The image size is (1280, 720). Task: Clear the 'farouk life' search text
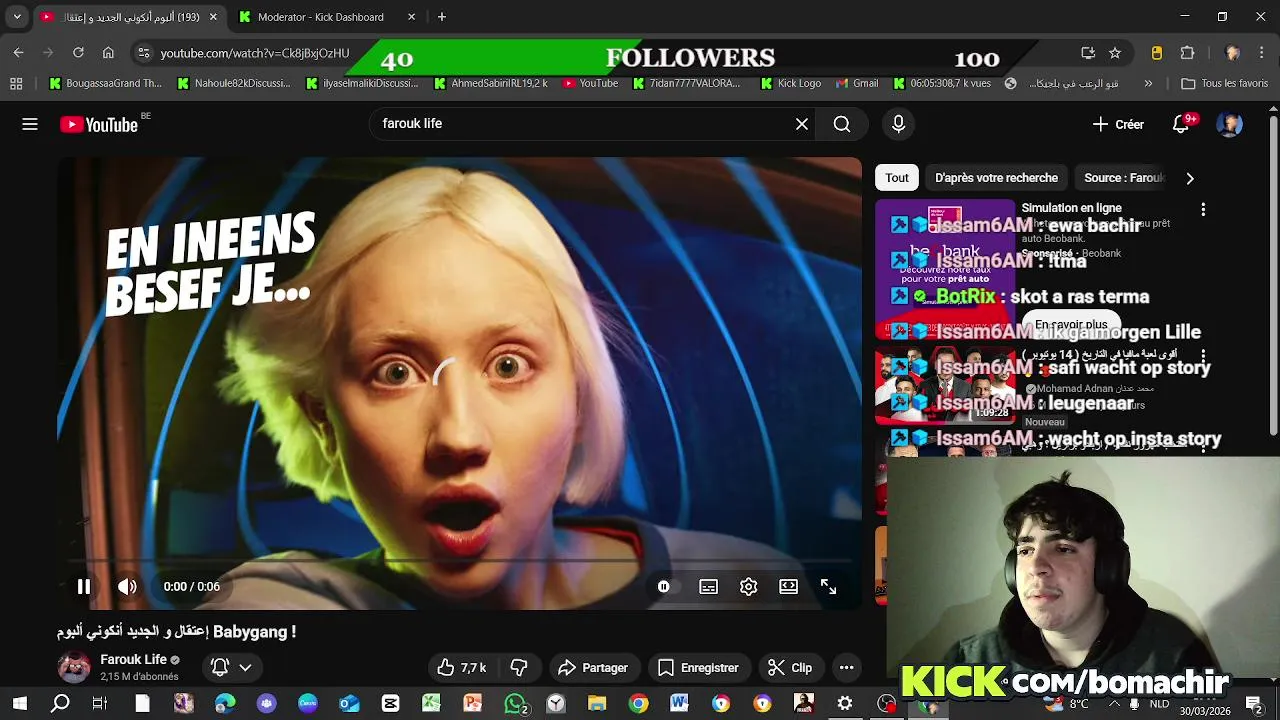coord(801,124)
